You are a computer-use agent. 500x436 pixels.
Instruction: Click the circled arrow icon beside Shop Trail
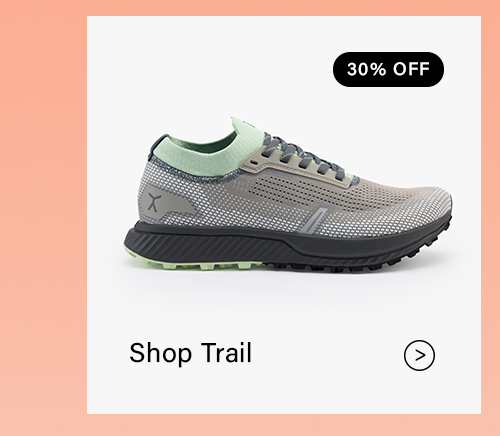pyautogui.click(x=419, y=355)
